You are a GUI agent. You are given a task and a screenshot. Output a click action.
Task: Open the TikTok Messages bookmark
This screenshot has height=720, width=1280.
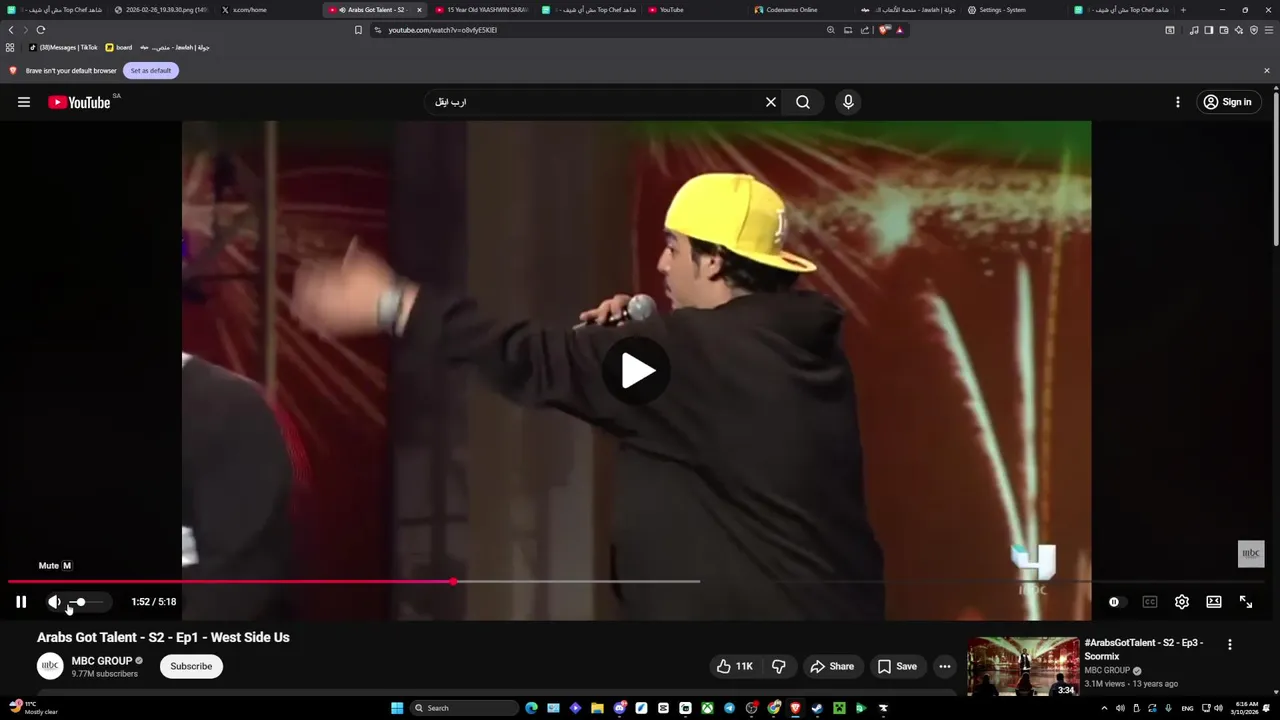point(63,47)
